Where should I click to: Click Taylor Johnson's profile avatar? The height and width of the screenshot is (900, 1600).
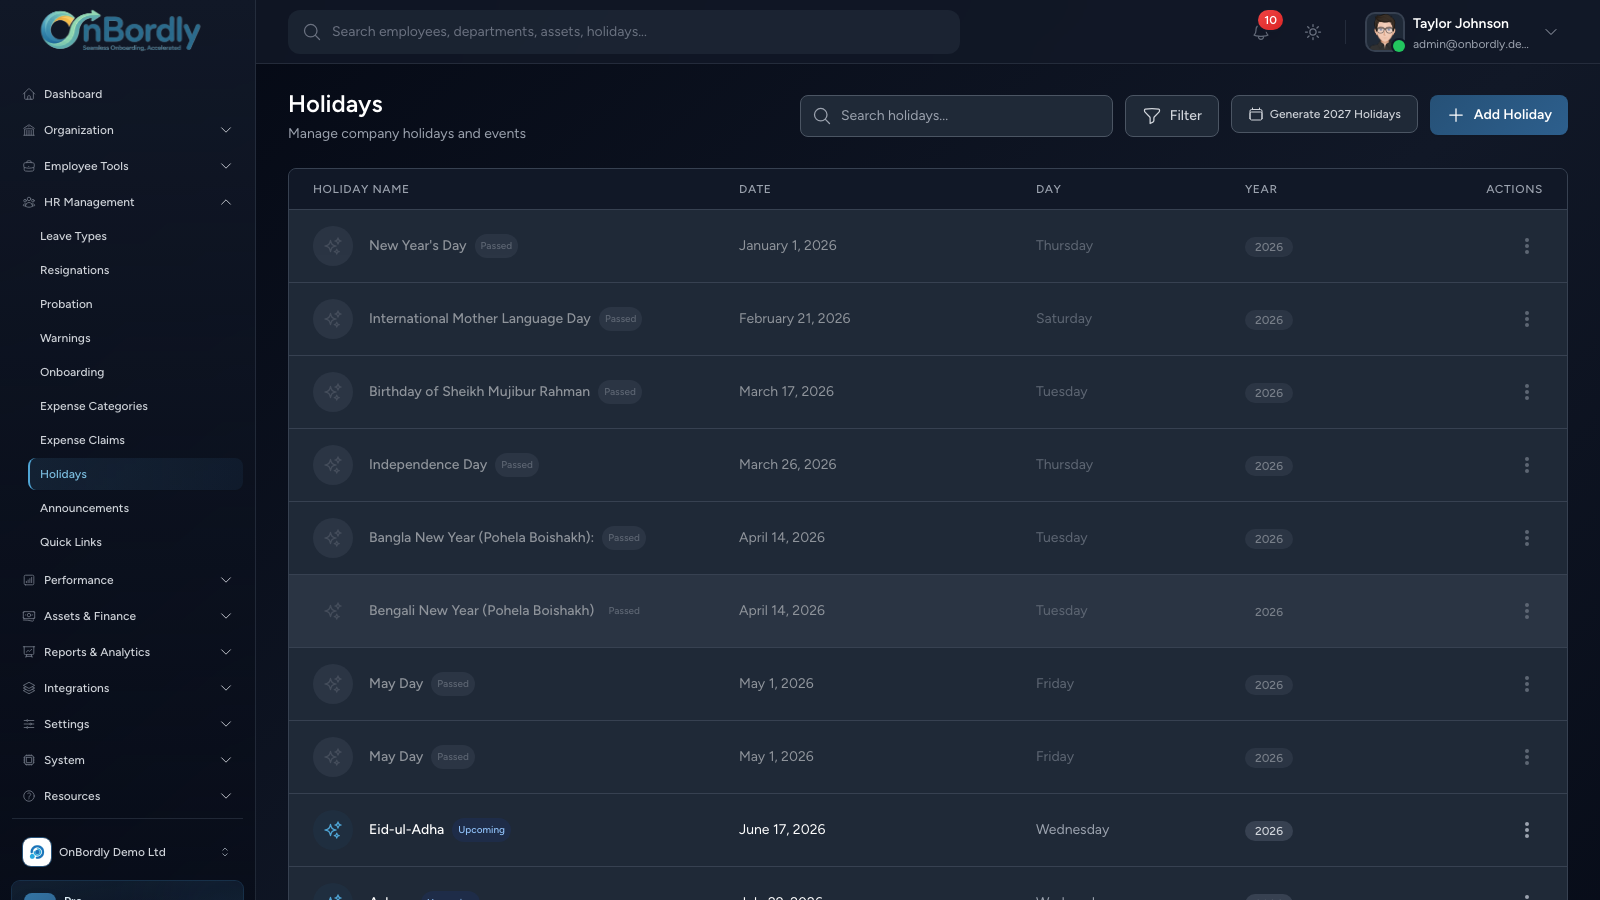1385,32
